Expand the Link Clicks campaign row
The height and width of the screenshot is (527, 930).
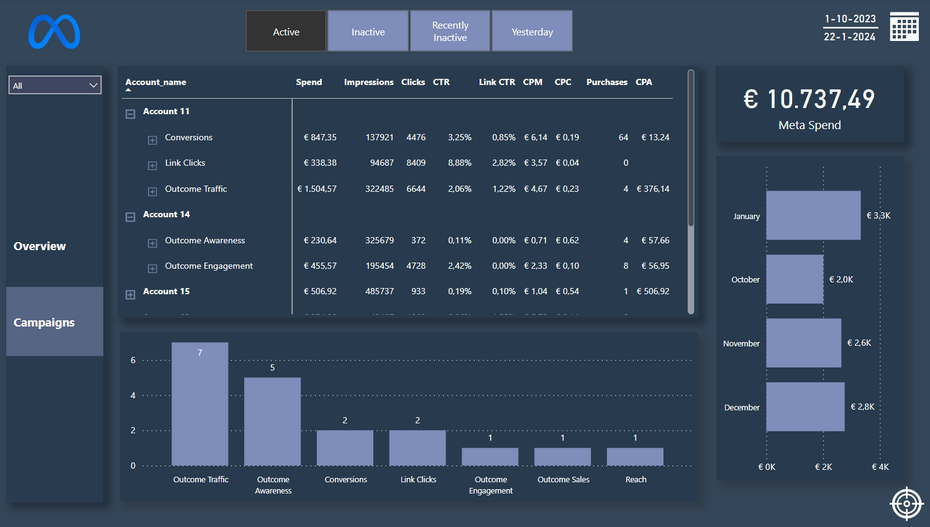point(152,165)
